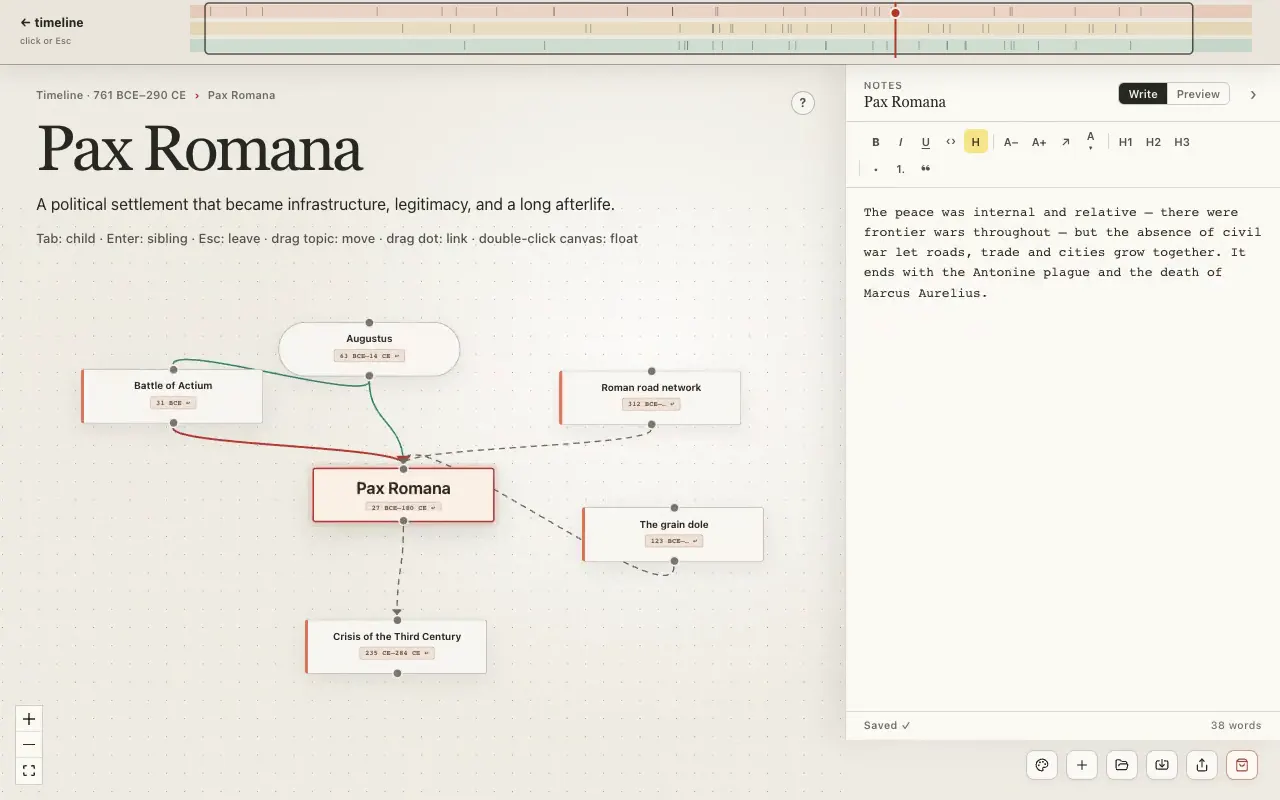Edit the 312 BCE date chip on Roman road network
Screen dimensions: 1280x800
point(651,404)
